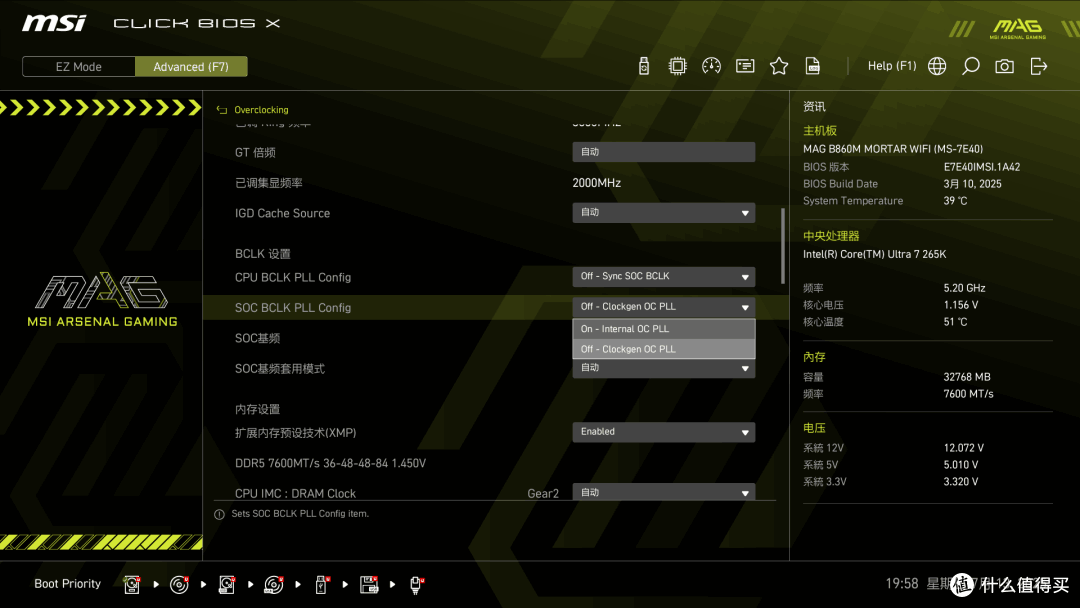Click MAG B860M MORTAR WIFI motherboard name
The image size is (1080, 608).
[893, 149]
